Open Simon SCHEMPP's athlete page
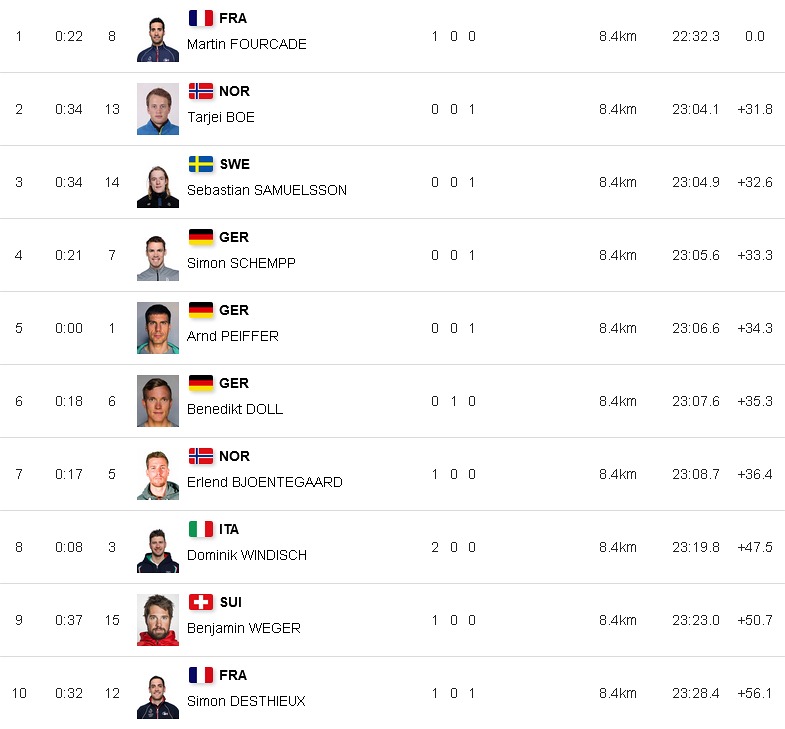Viewport: 785px width, 729px height. pyautogui.click(x=241, y=263)
